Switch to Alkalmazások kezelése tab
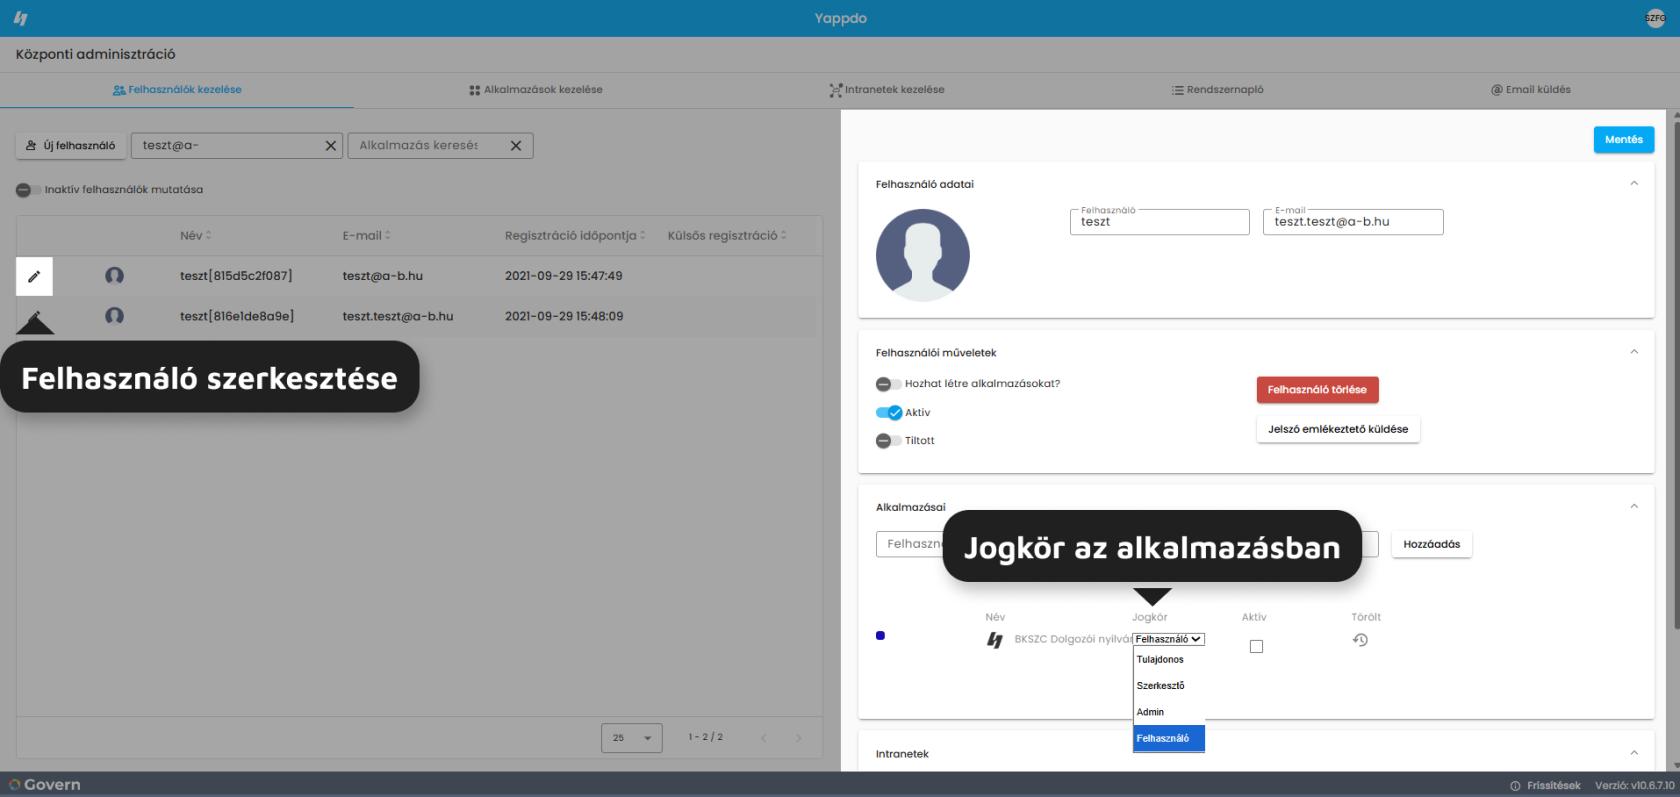This screenshot has width=1680, height=797. pos(536,90)
